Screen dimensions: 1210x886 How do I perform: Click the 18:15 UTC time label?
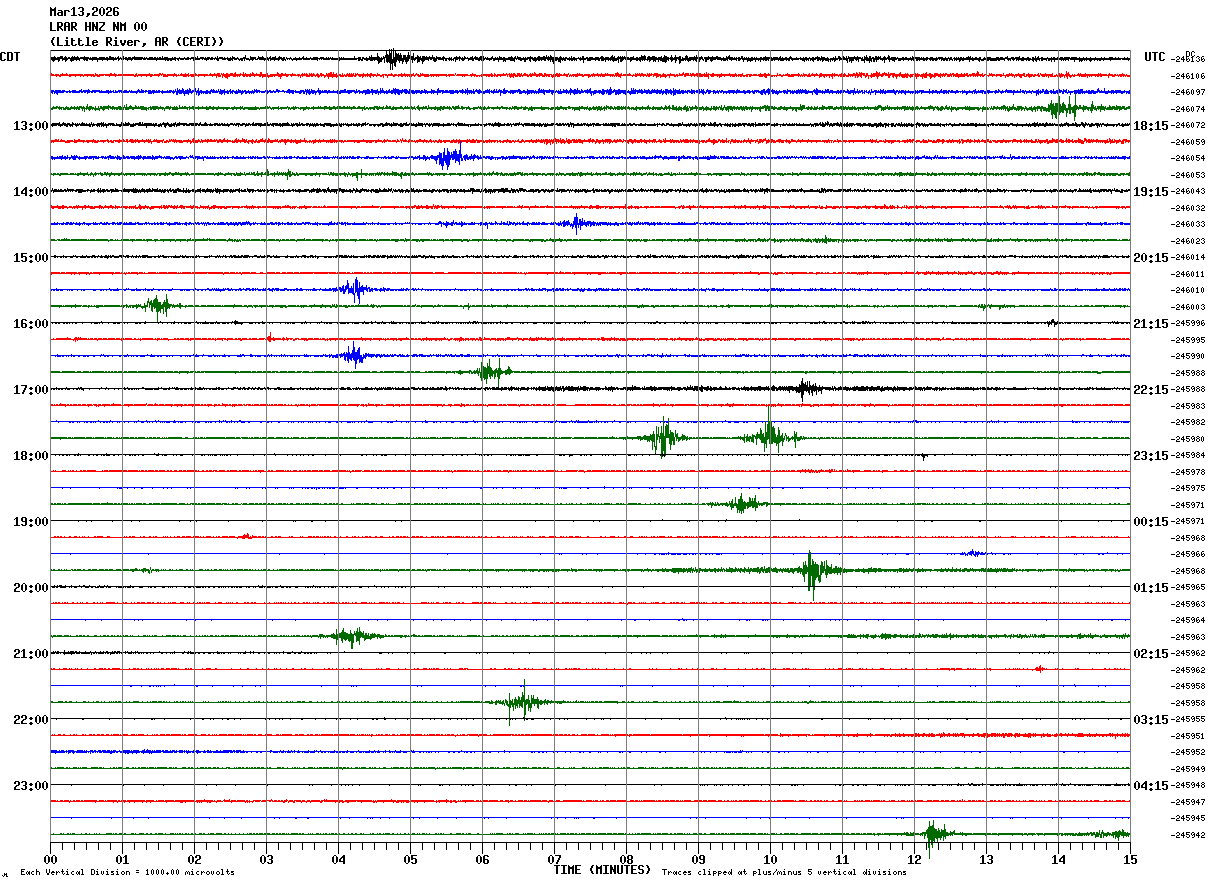[x=1151, y=125]
